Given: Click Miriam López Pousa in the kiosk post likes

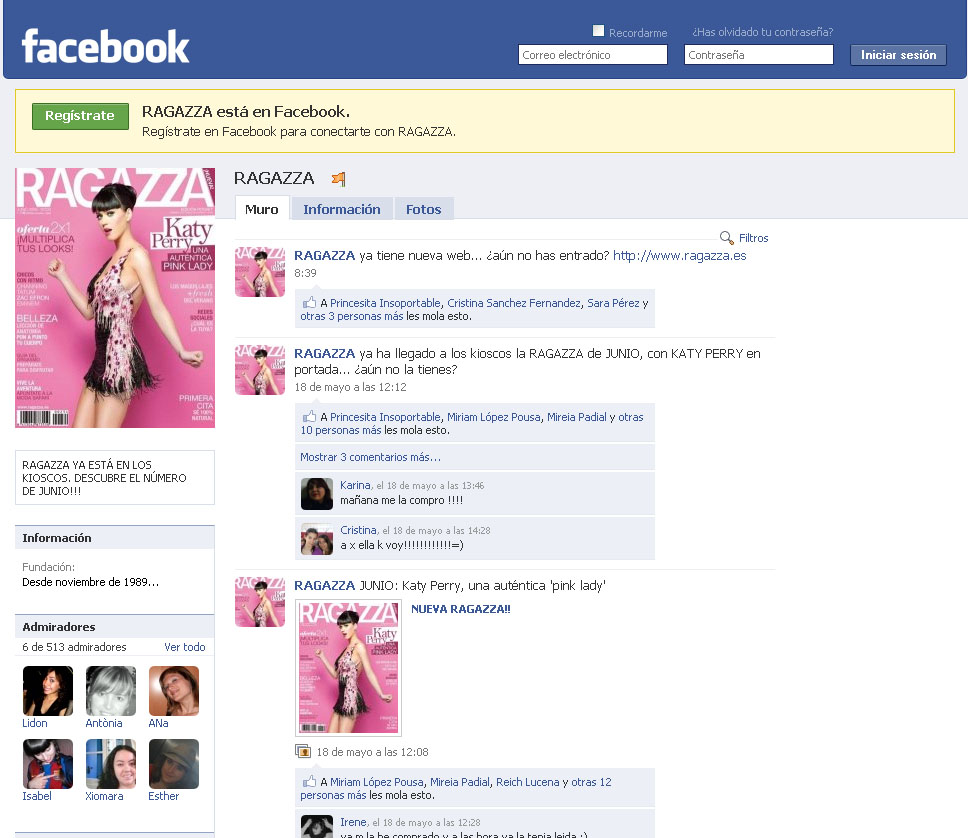Looking at the screenshot, I should (x=494, y=417).
